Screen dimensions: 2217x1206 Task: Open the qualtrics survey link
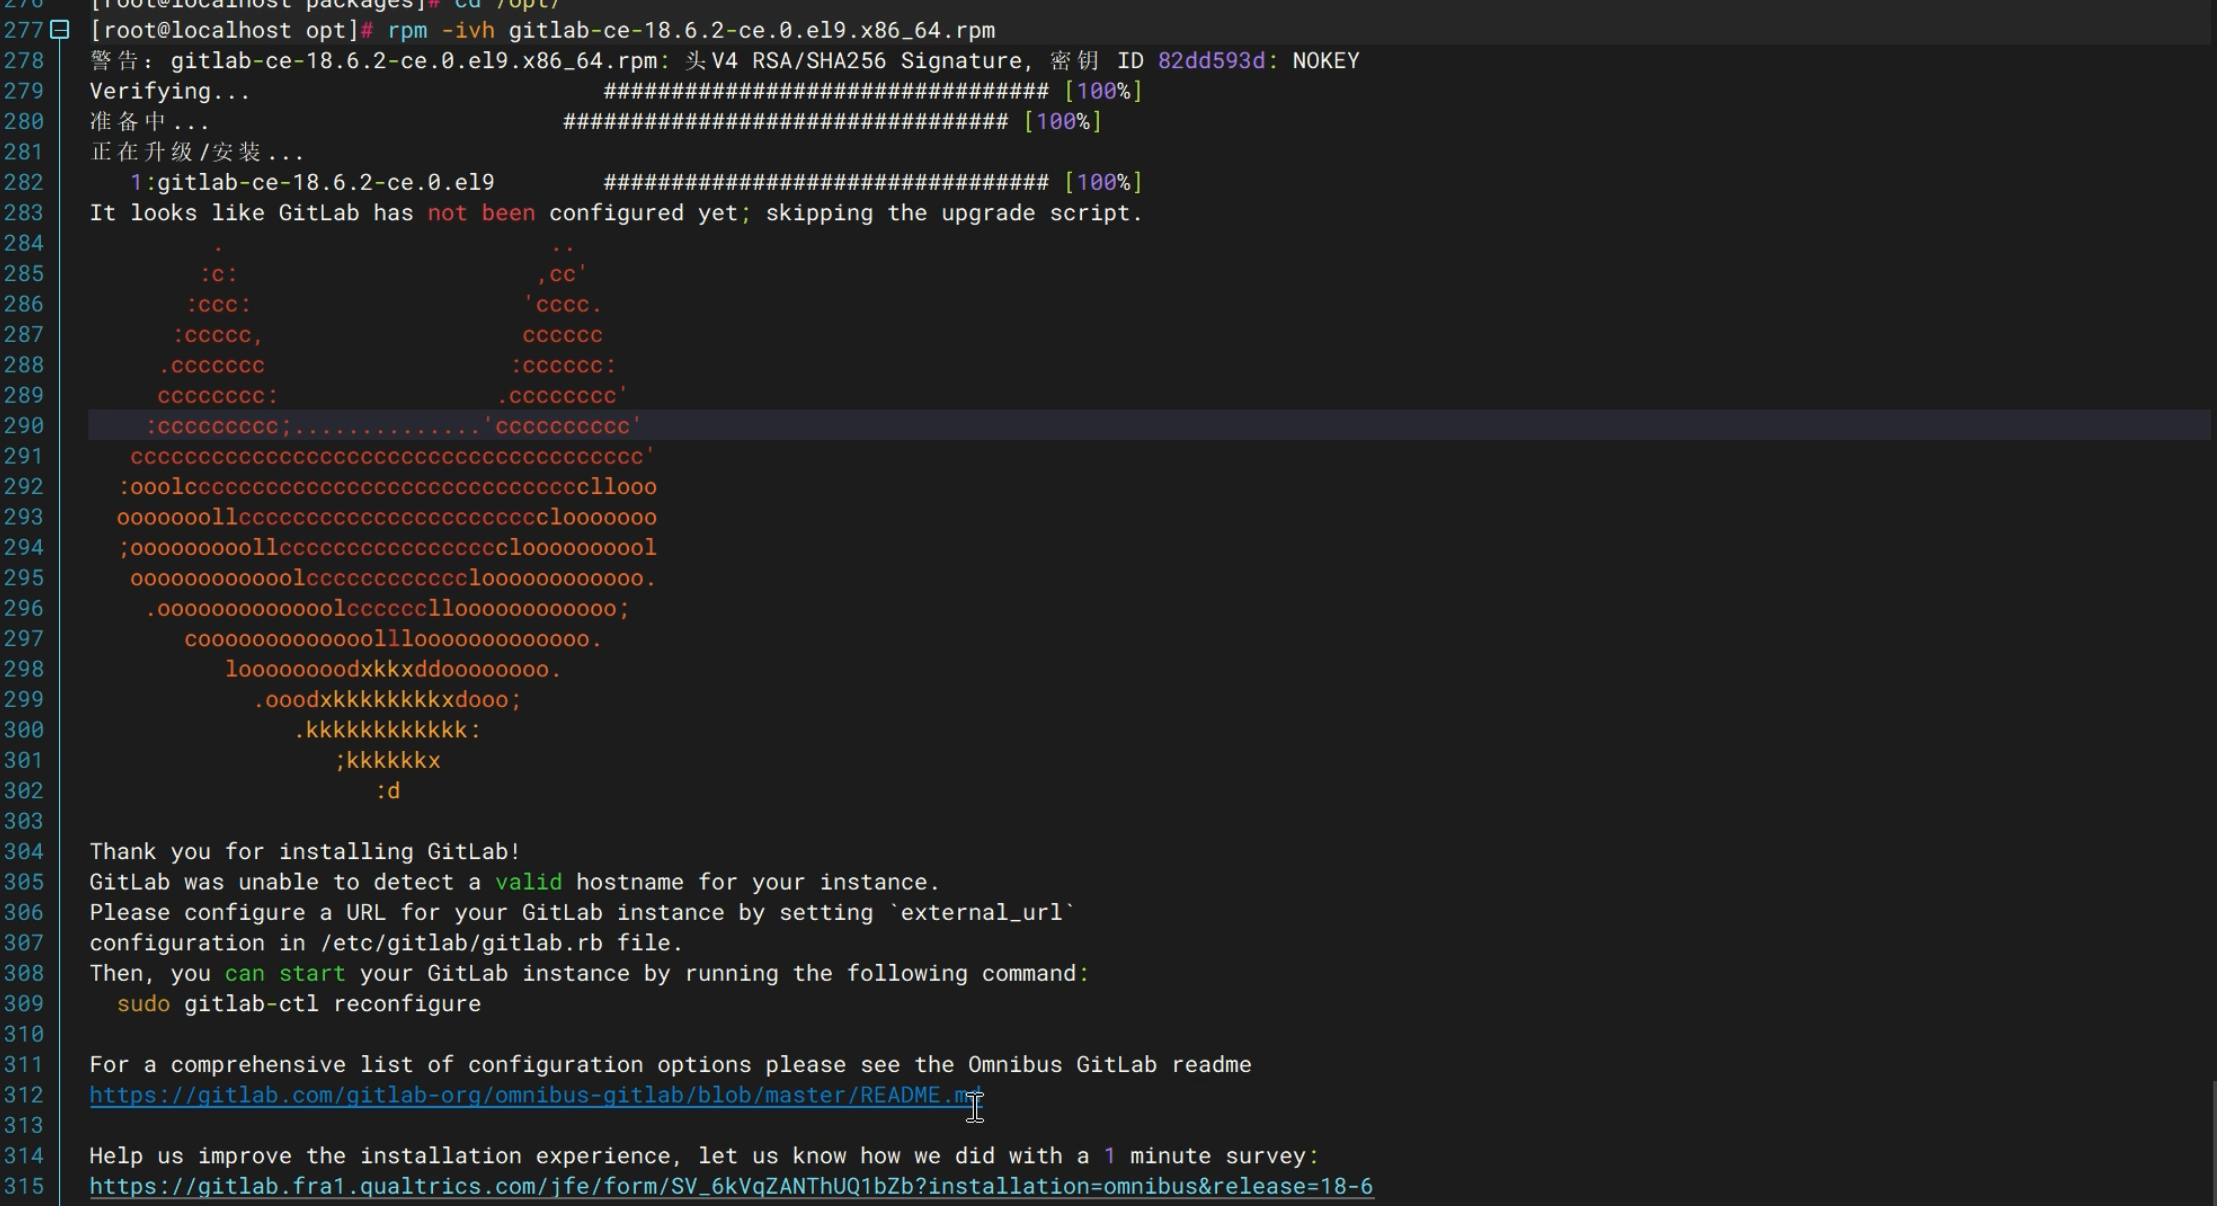click(x=730, y=1186)
